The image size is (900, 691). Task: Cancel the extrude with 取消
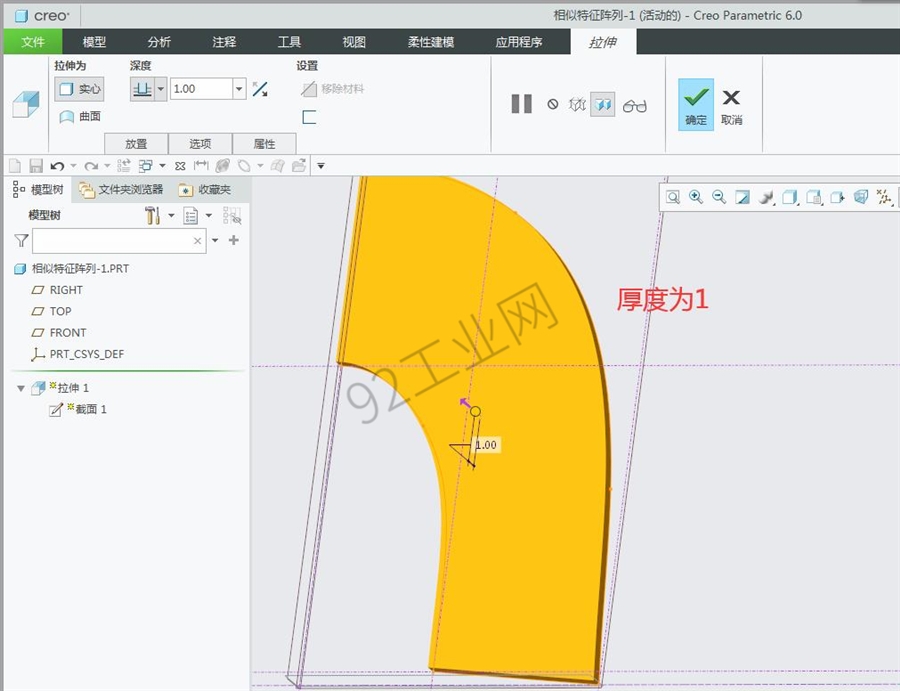click(x=731, y=107)
